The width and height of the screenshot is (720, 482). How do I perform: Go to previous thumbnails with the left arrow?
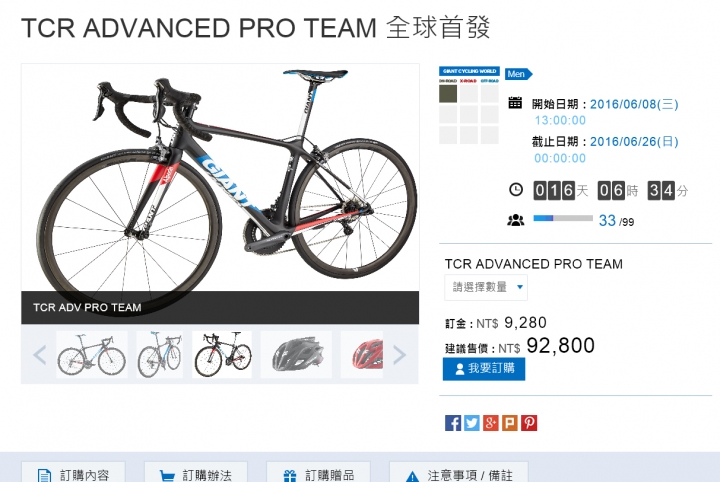[x=40, y=354]
